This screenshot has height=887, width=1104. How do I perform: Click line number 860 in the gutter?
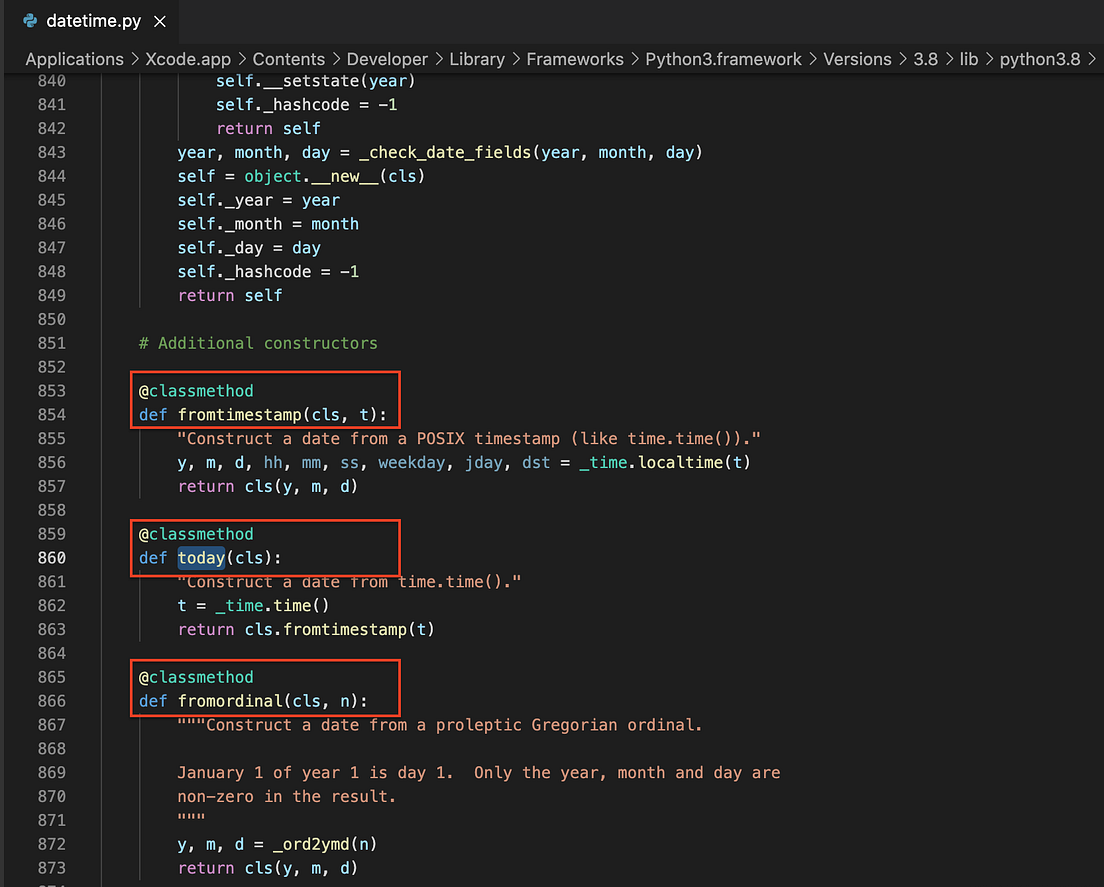click(52, 558)
